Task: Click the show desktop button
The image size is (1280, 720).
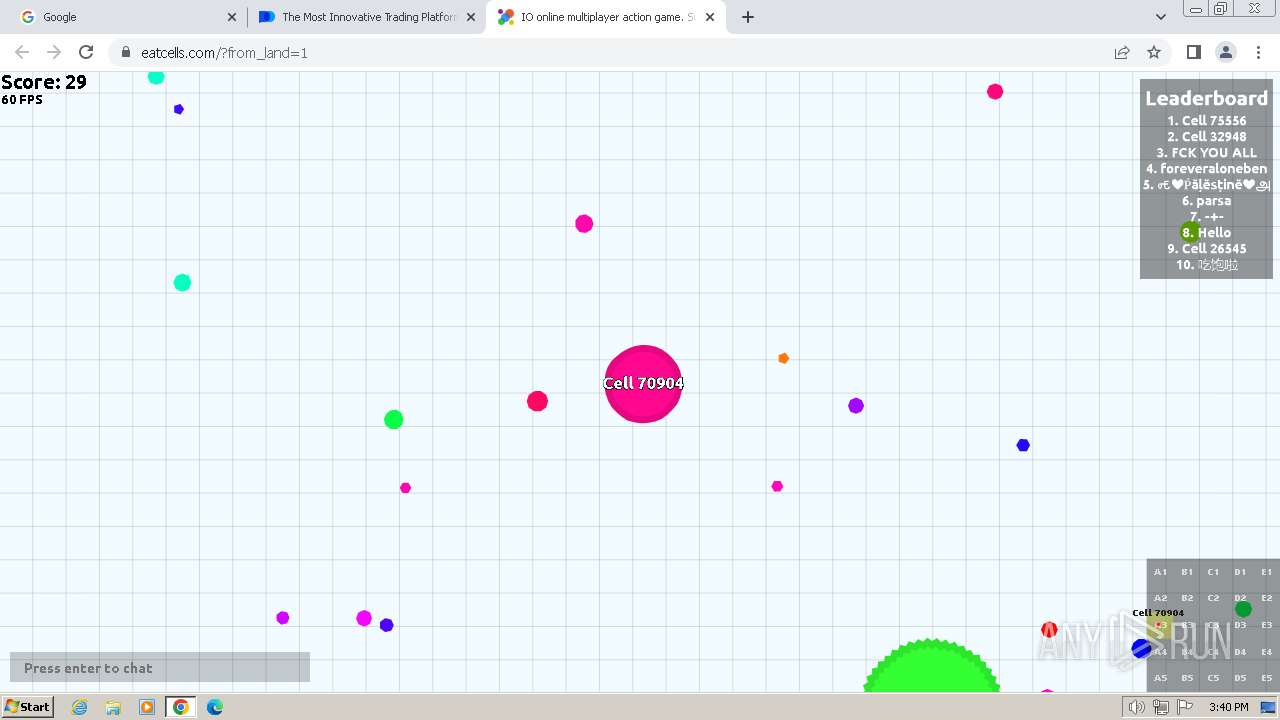Action: 1268,707
